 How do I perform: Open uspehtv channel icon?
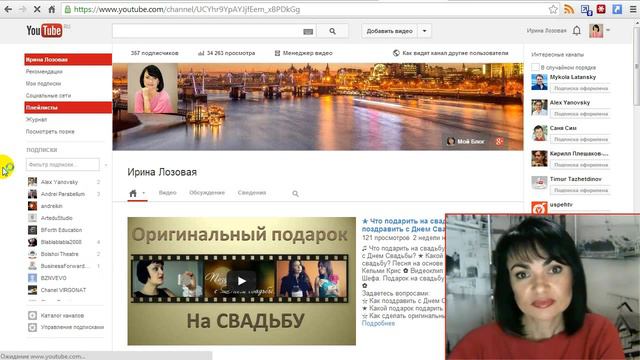[539, 208]
